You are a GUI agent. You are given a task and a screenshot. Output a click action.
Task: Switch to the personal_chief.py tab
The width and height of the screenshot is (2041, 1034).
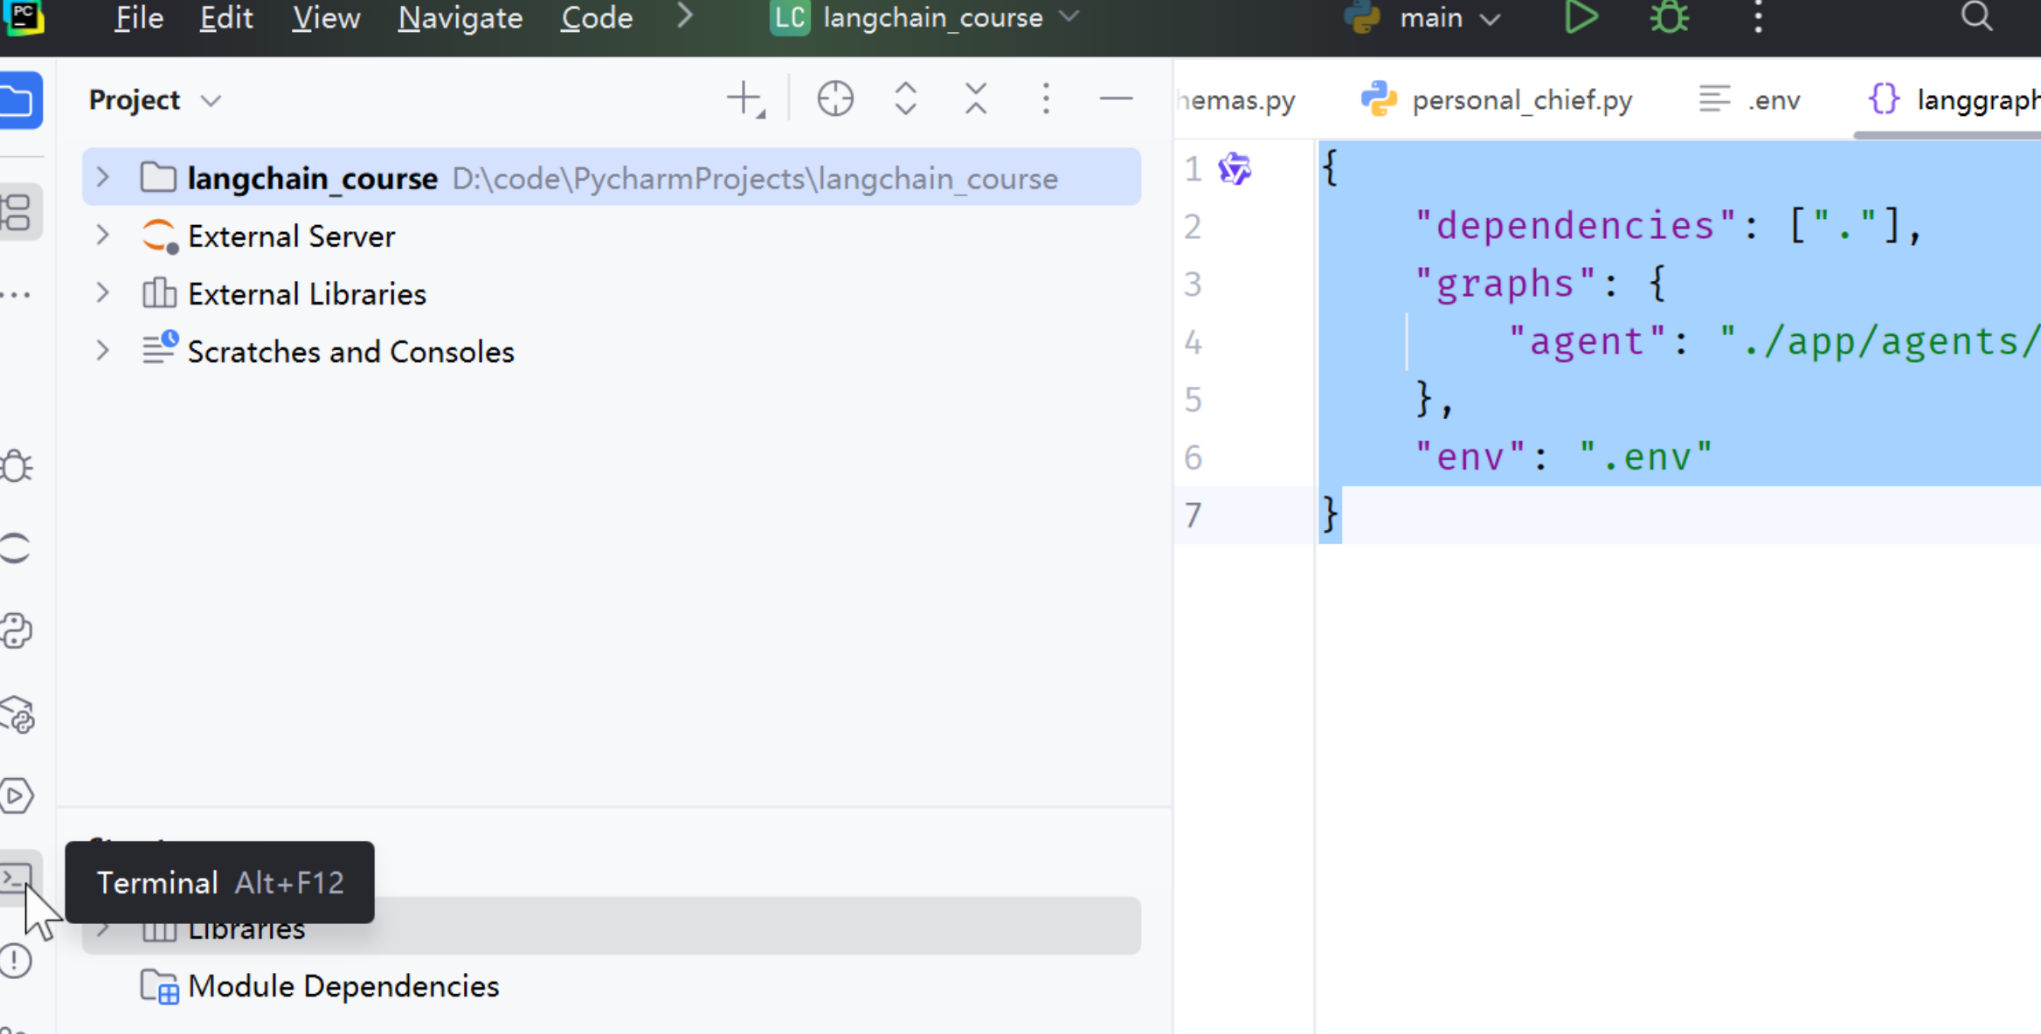tap(1497, 100)
